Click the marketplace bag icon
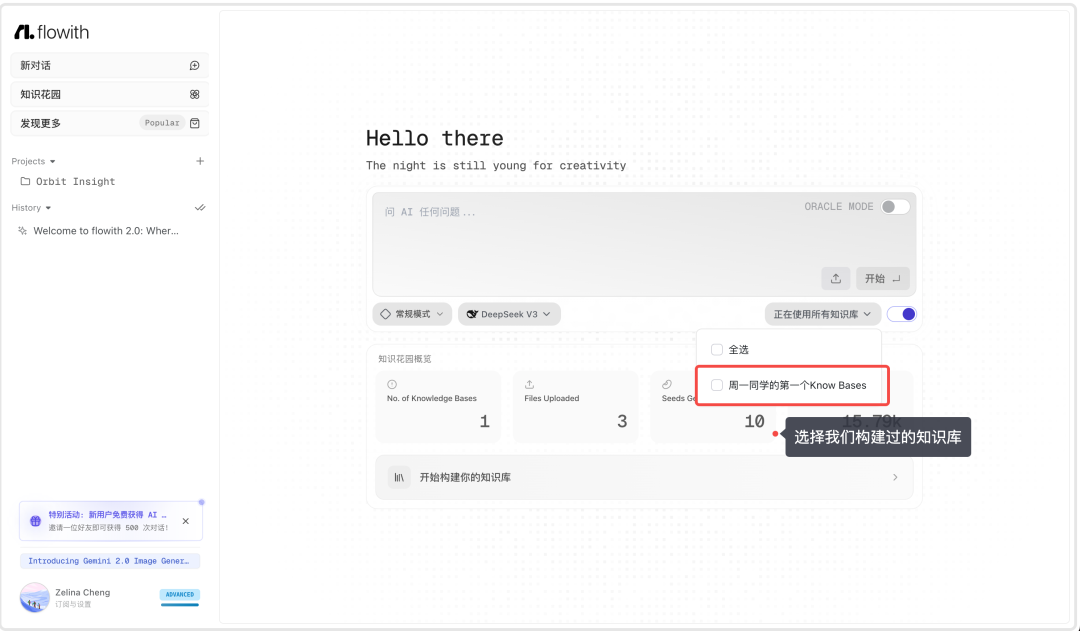The image size is (1080, 631). coord(195,123)
